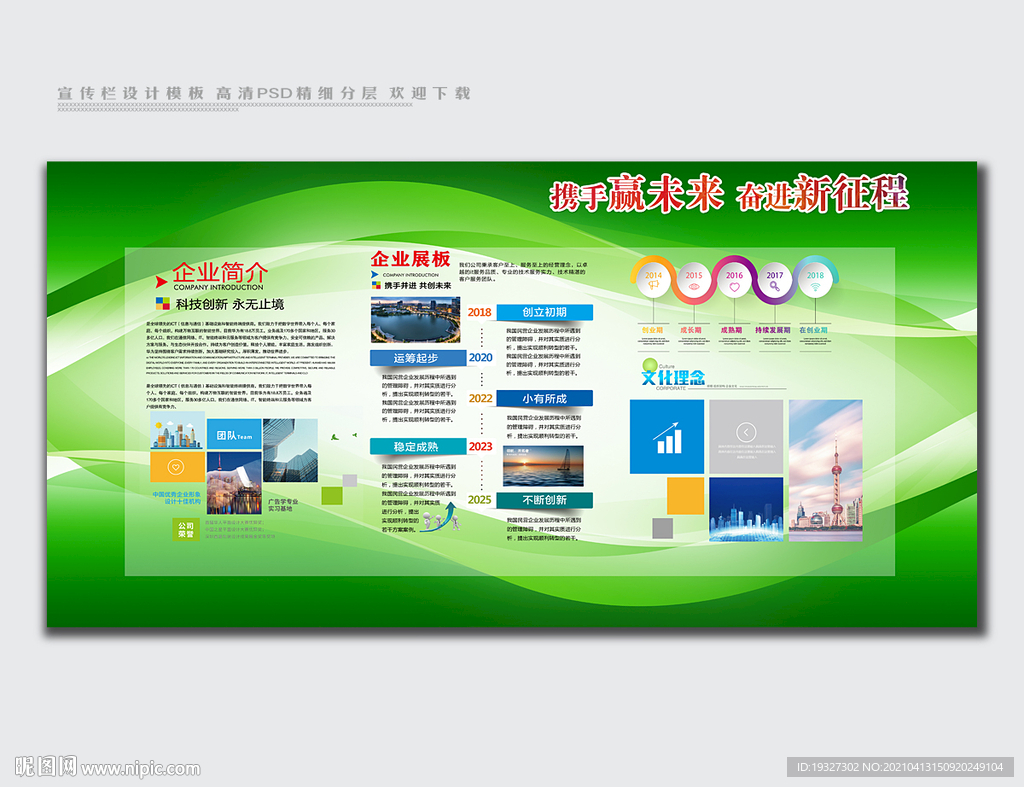Click the green bubble on the 文化理念 logo
The width and height of the screenshot is (1024, 787).
point(649,364)
